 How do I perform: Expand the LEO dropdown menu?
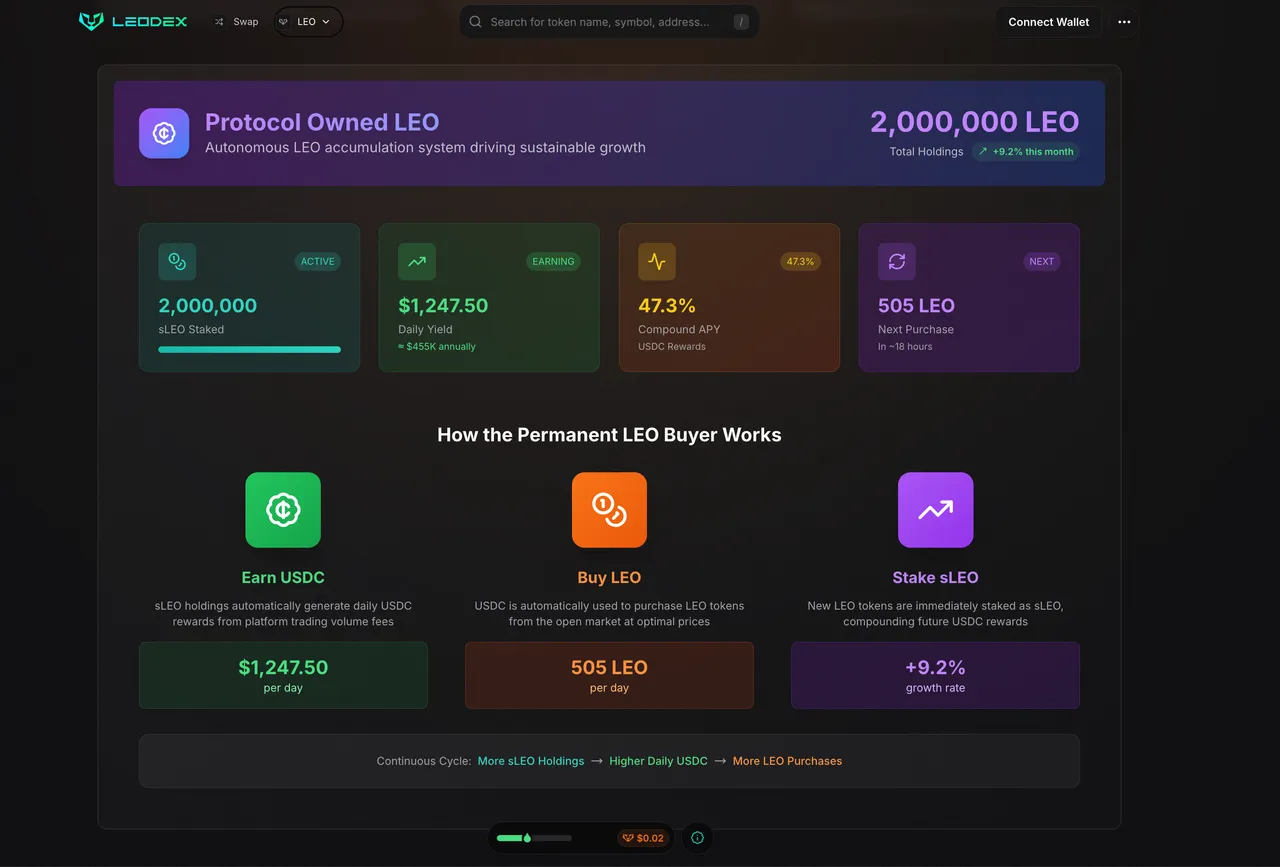308,22
